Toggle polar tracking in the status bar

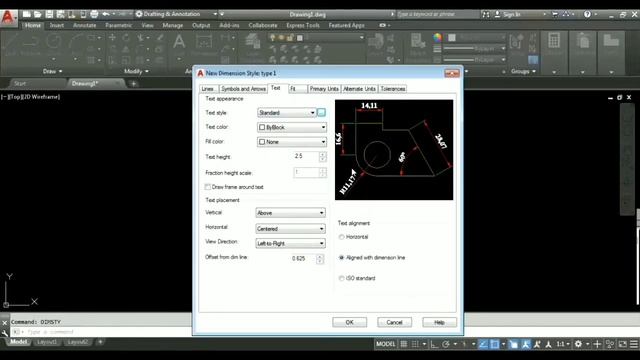click(x=446, y=344)
